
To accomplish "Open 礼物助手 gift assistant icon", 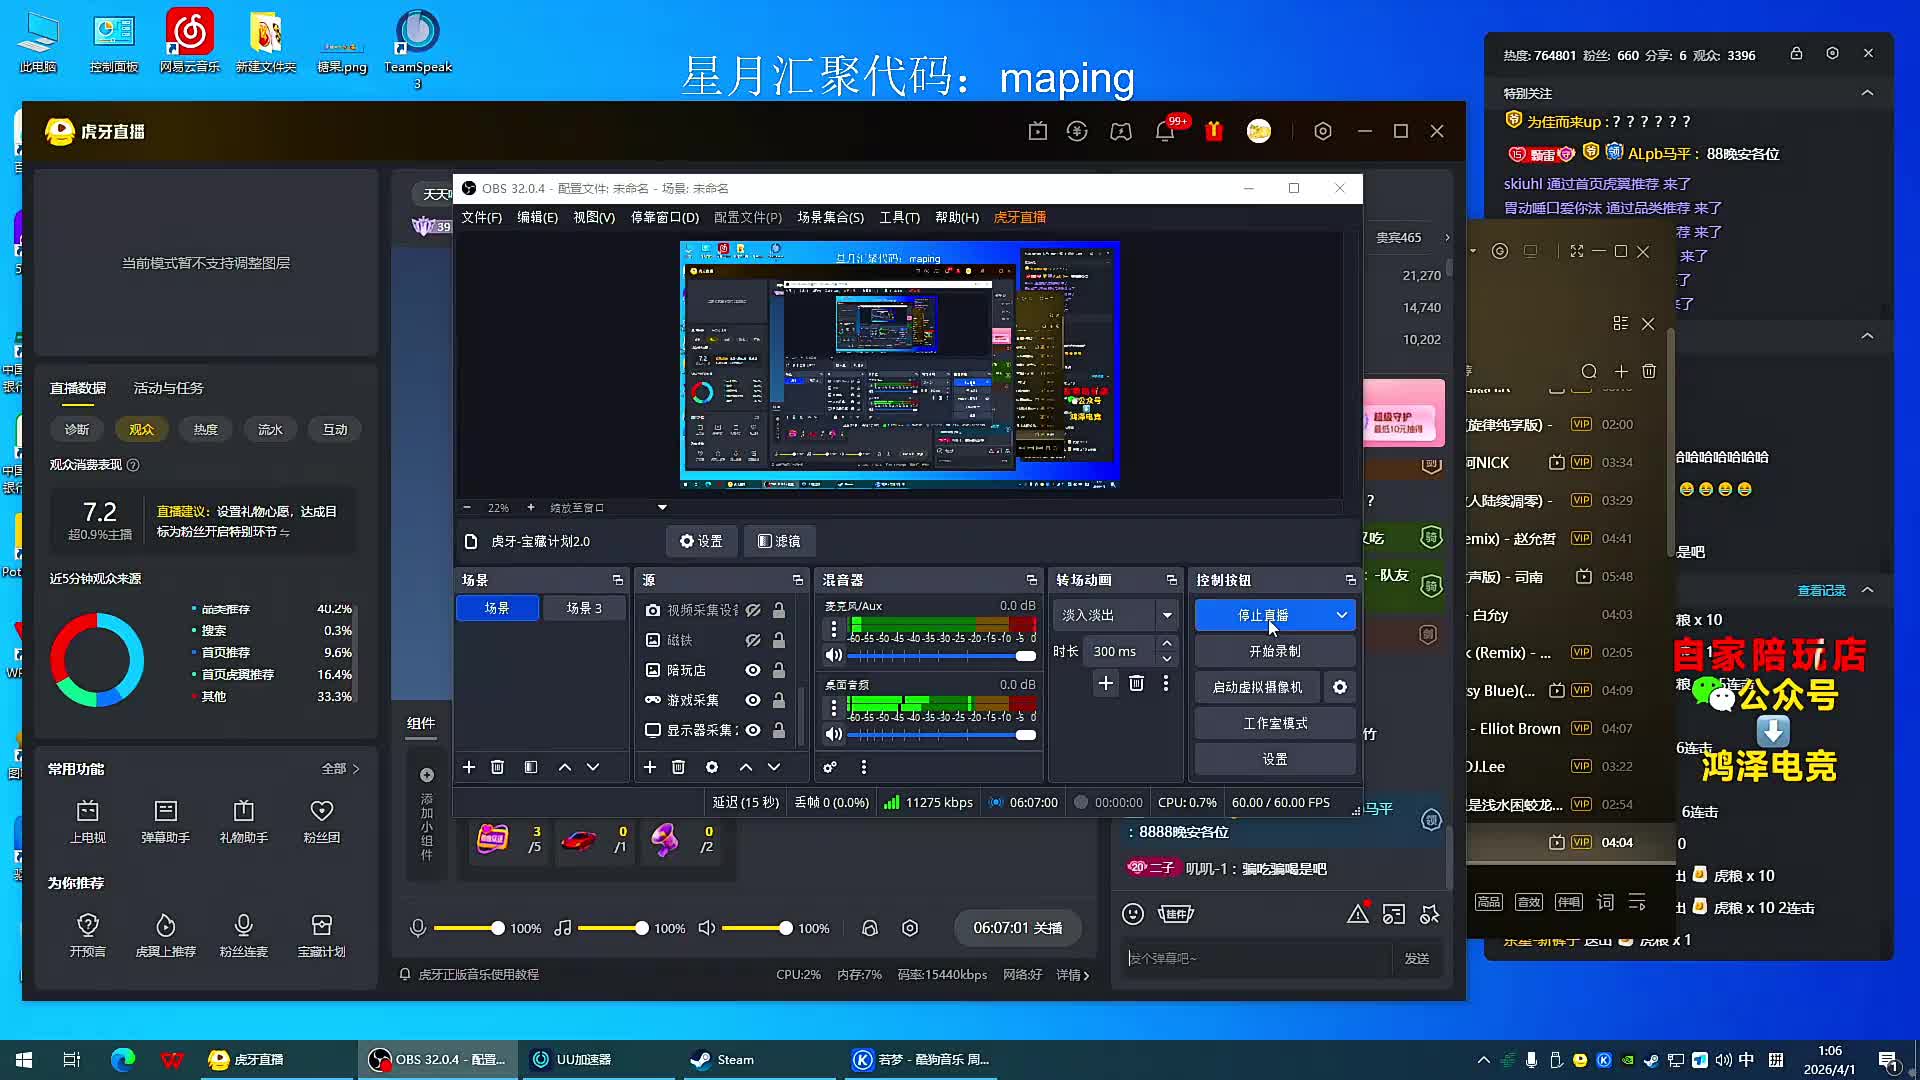I will tap(243, 811).
